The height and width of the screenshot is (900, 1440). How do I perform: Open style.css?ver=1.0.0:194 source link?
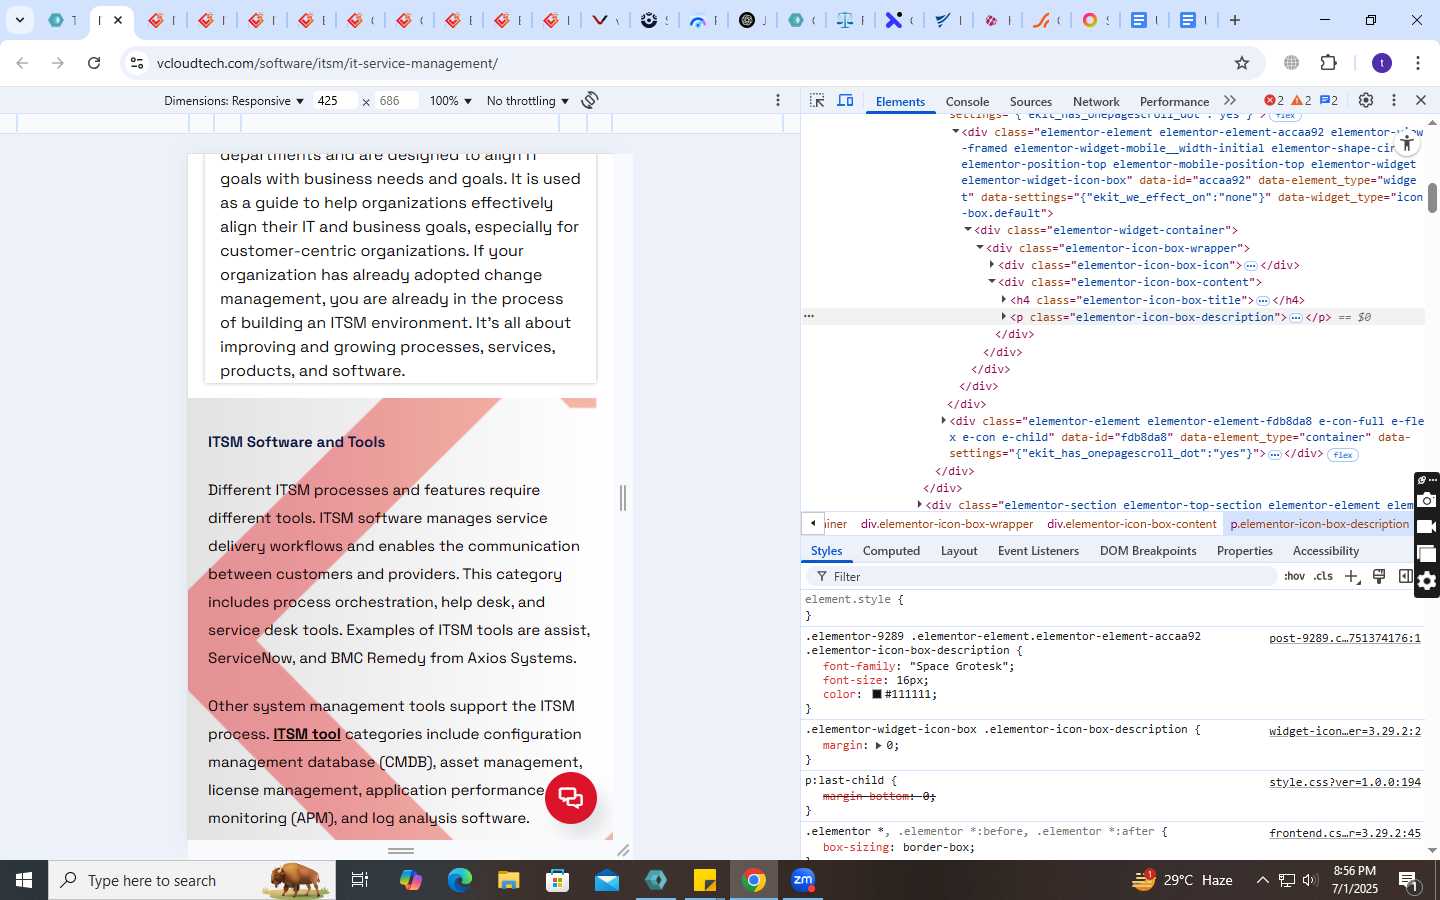[1345, 782]
